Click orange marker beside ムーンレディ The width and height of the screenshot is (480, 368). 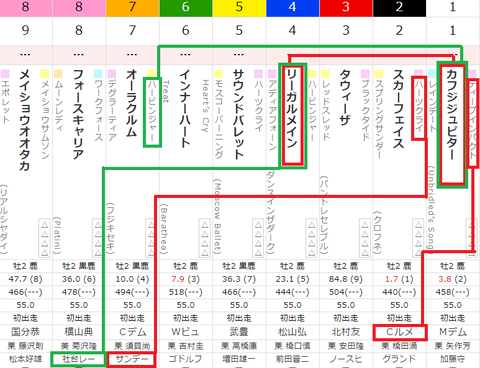coord(59,73)
